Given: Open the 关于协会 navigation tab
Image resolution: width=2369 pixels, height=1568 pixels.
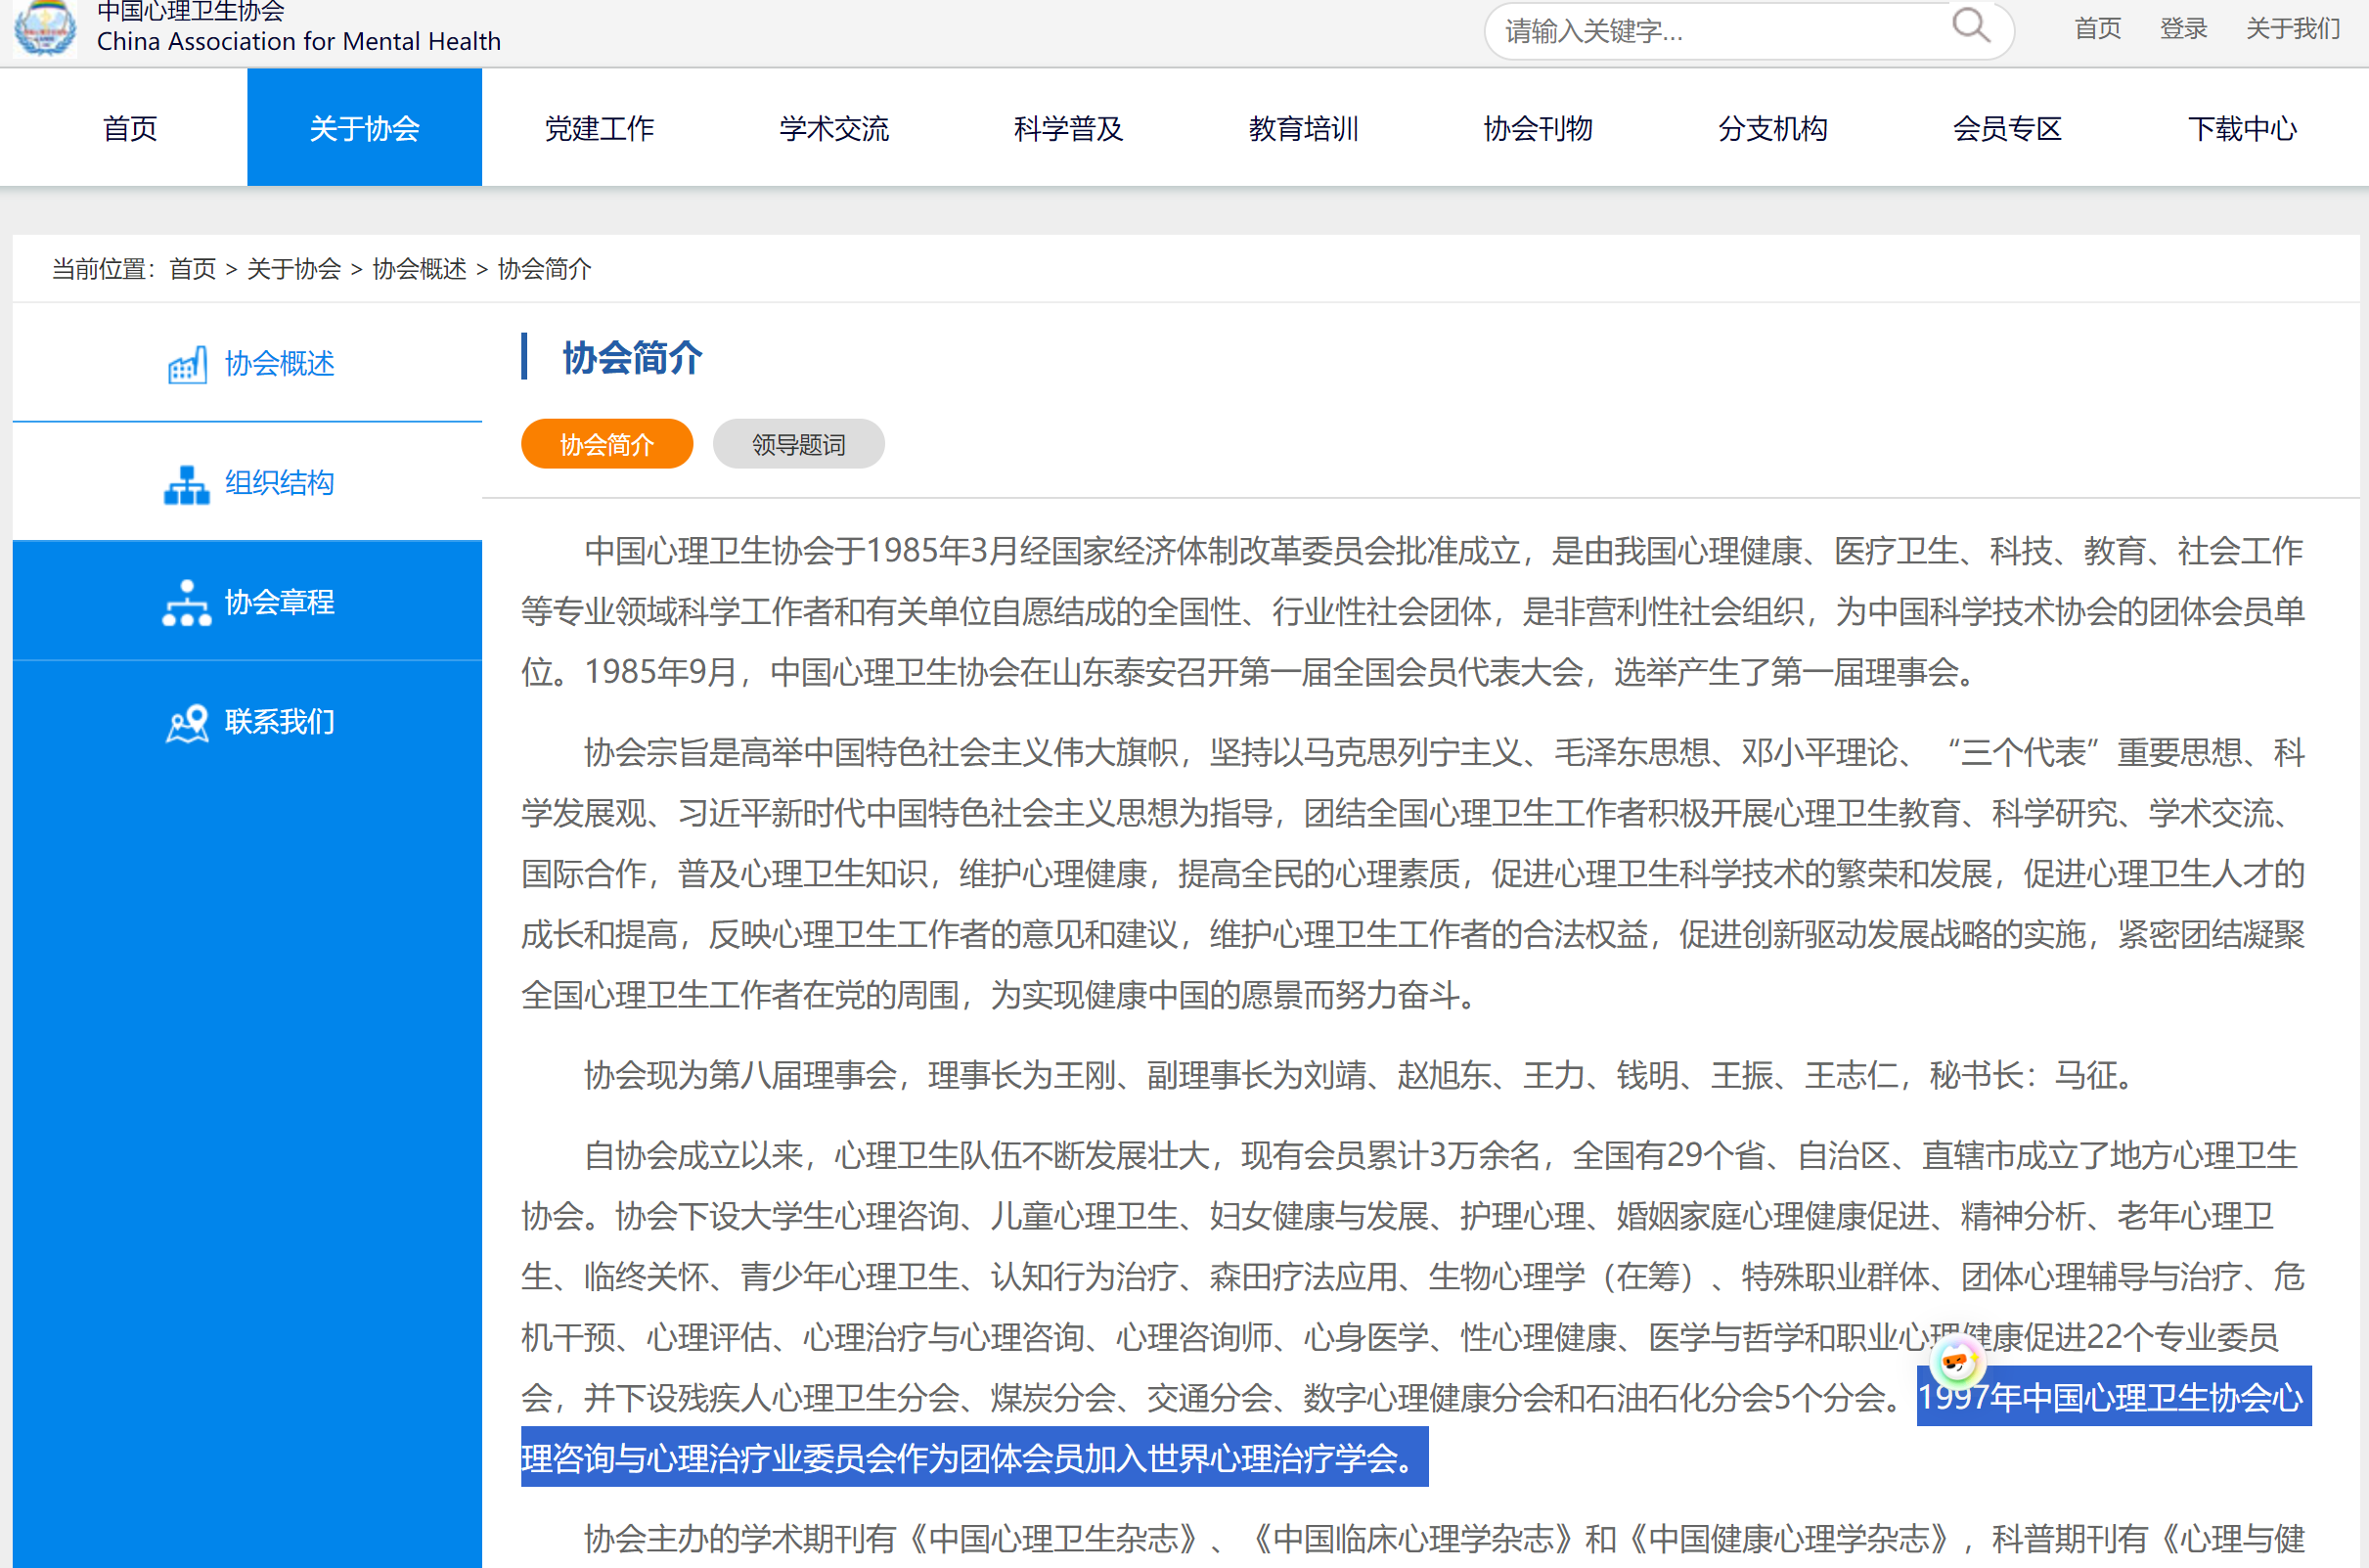Looking at the screenshot, I should click(x=364, y=128).
